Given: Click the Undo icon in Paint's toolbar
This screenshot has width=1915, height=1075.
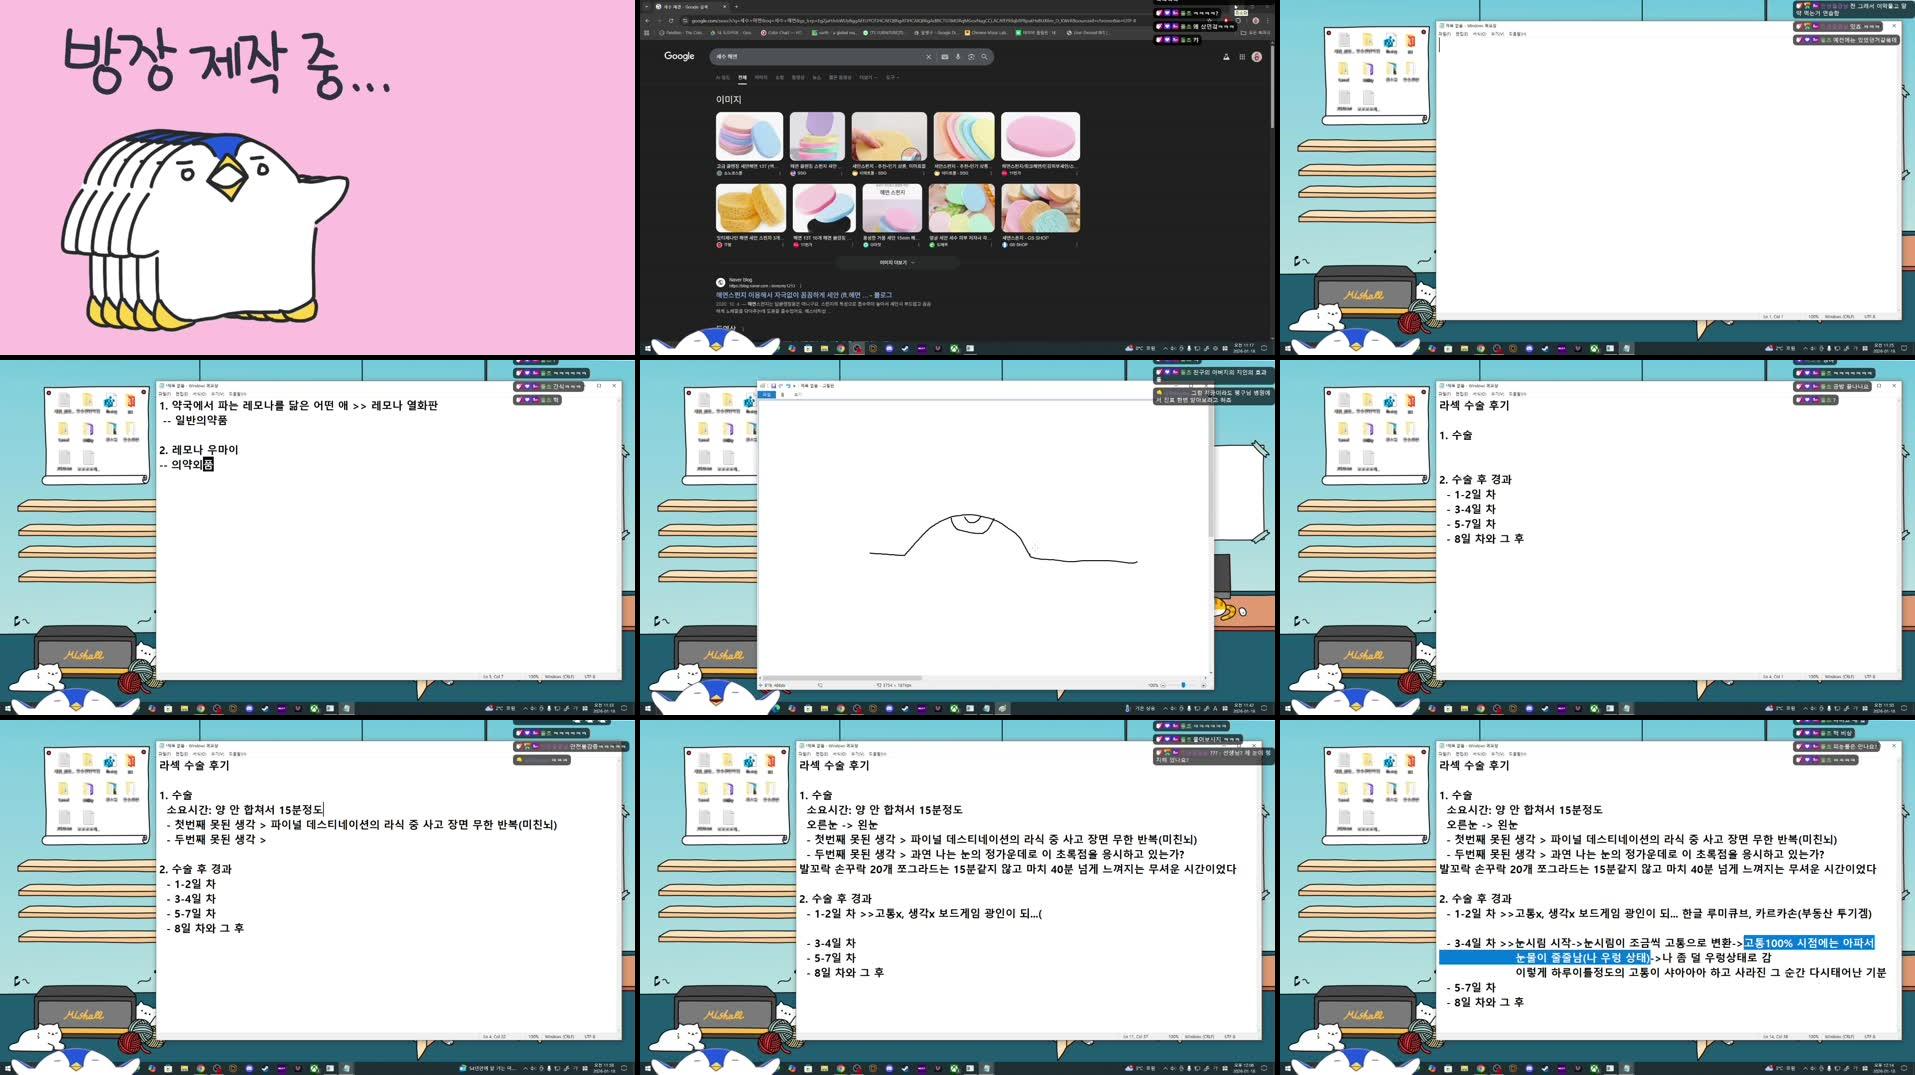Looking at the screenshot, I should (781, 385).
